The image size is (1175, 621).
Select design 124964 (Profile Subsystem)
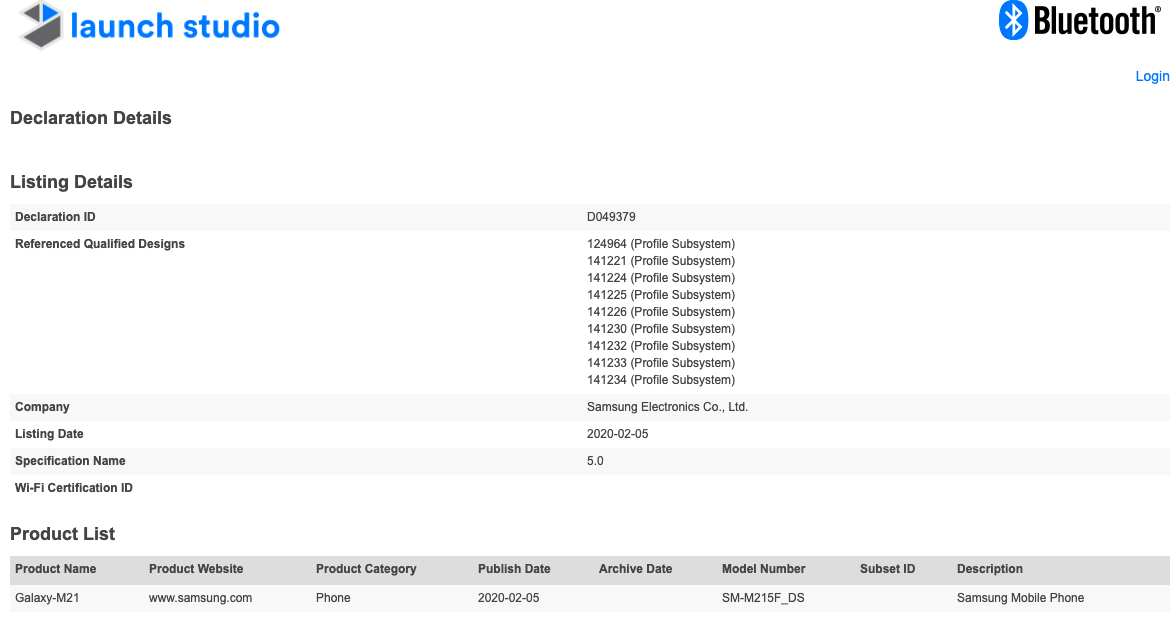click(661, 244)
